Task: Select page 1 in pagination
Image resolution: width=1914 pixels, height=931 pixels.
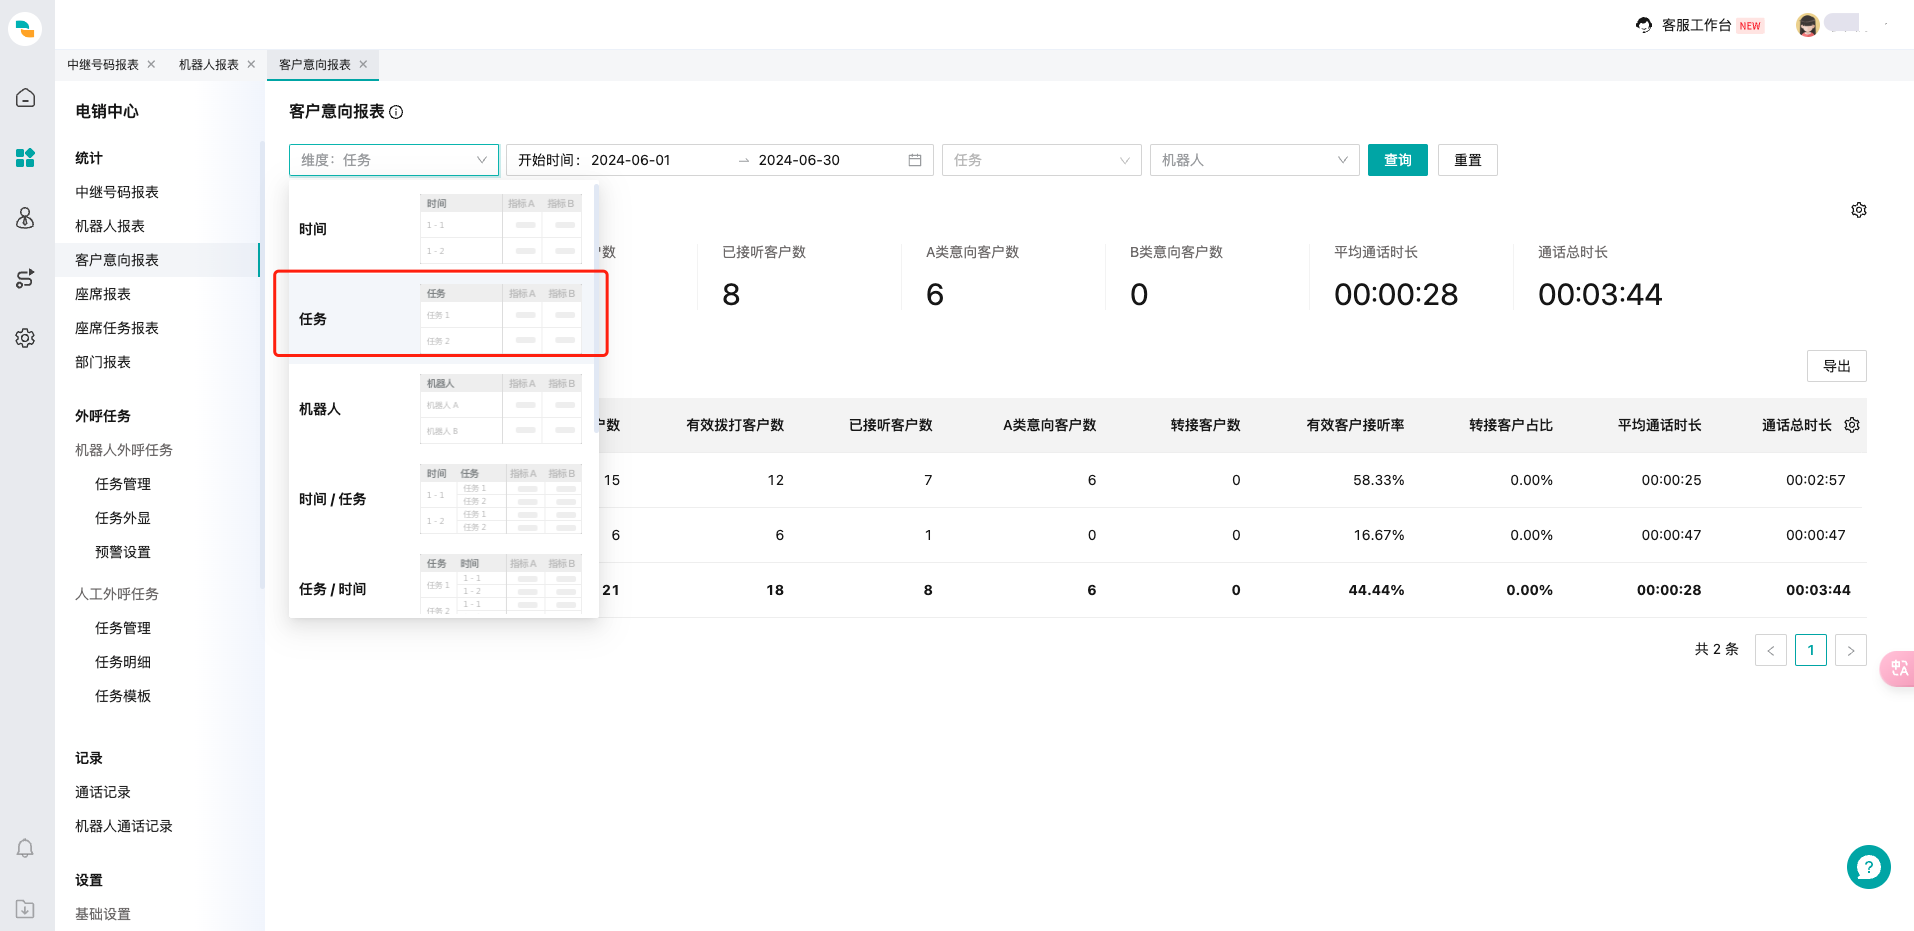Action: 1810,650
